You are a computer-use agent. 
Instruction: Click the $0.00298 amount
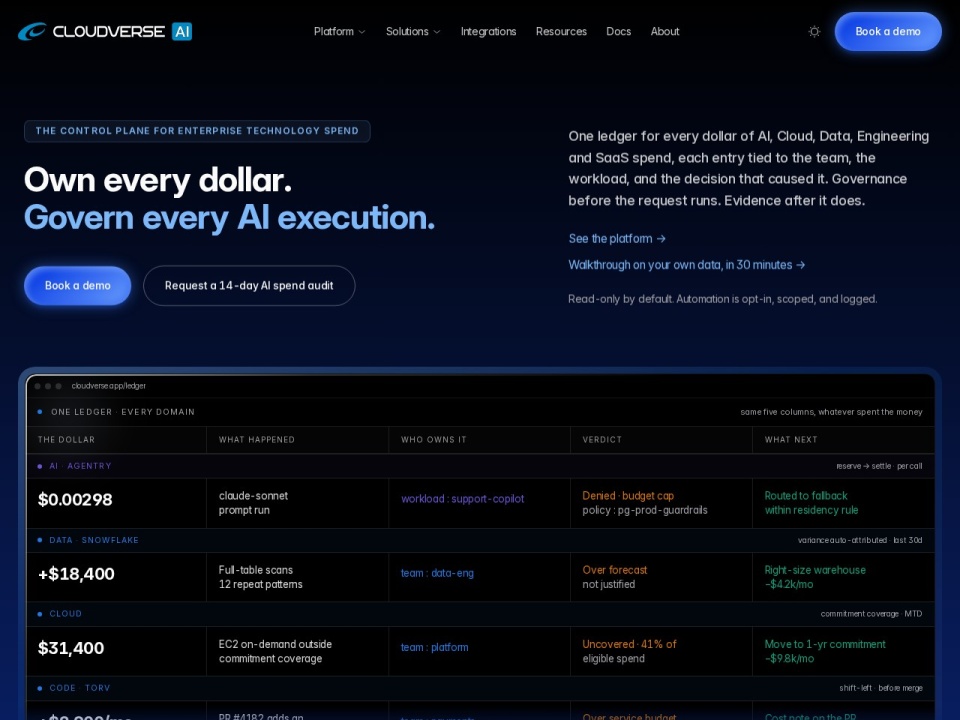(75, 500)
